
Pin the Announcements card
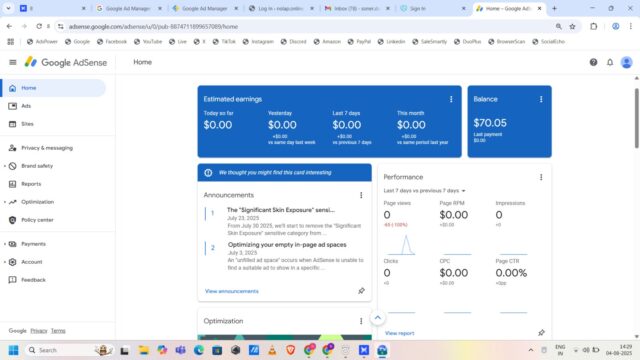[361, 291]
